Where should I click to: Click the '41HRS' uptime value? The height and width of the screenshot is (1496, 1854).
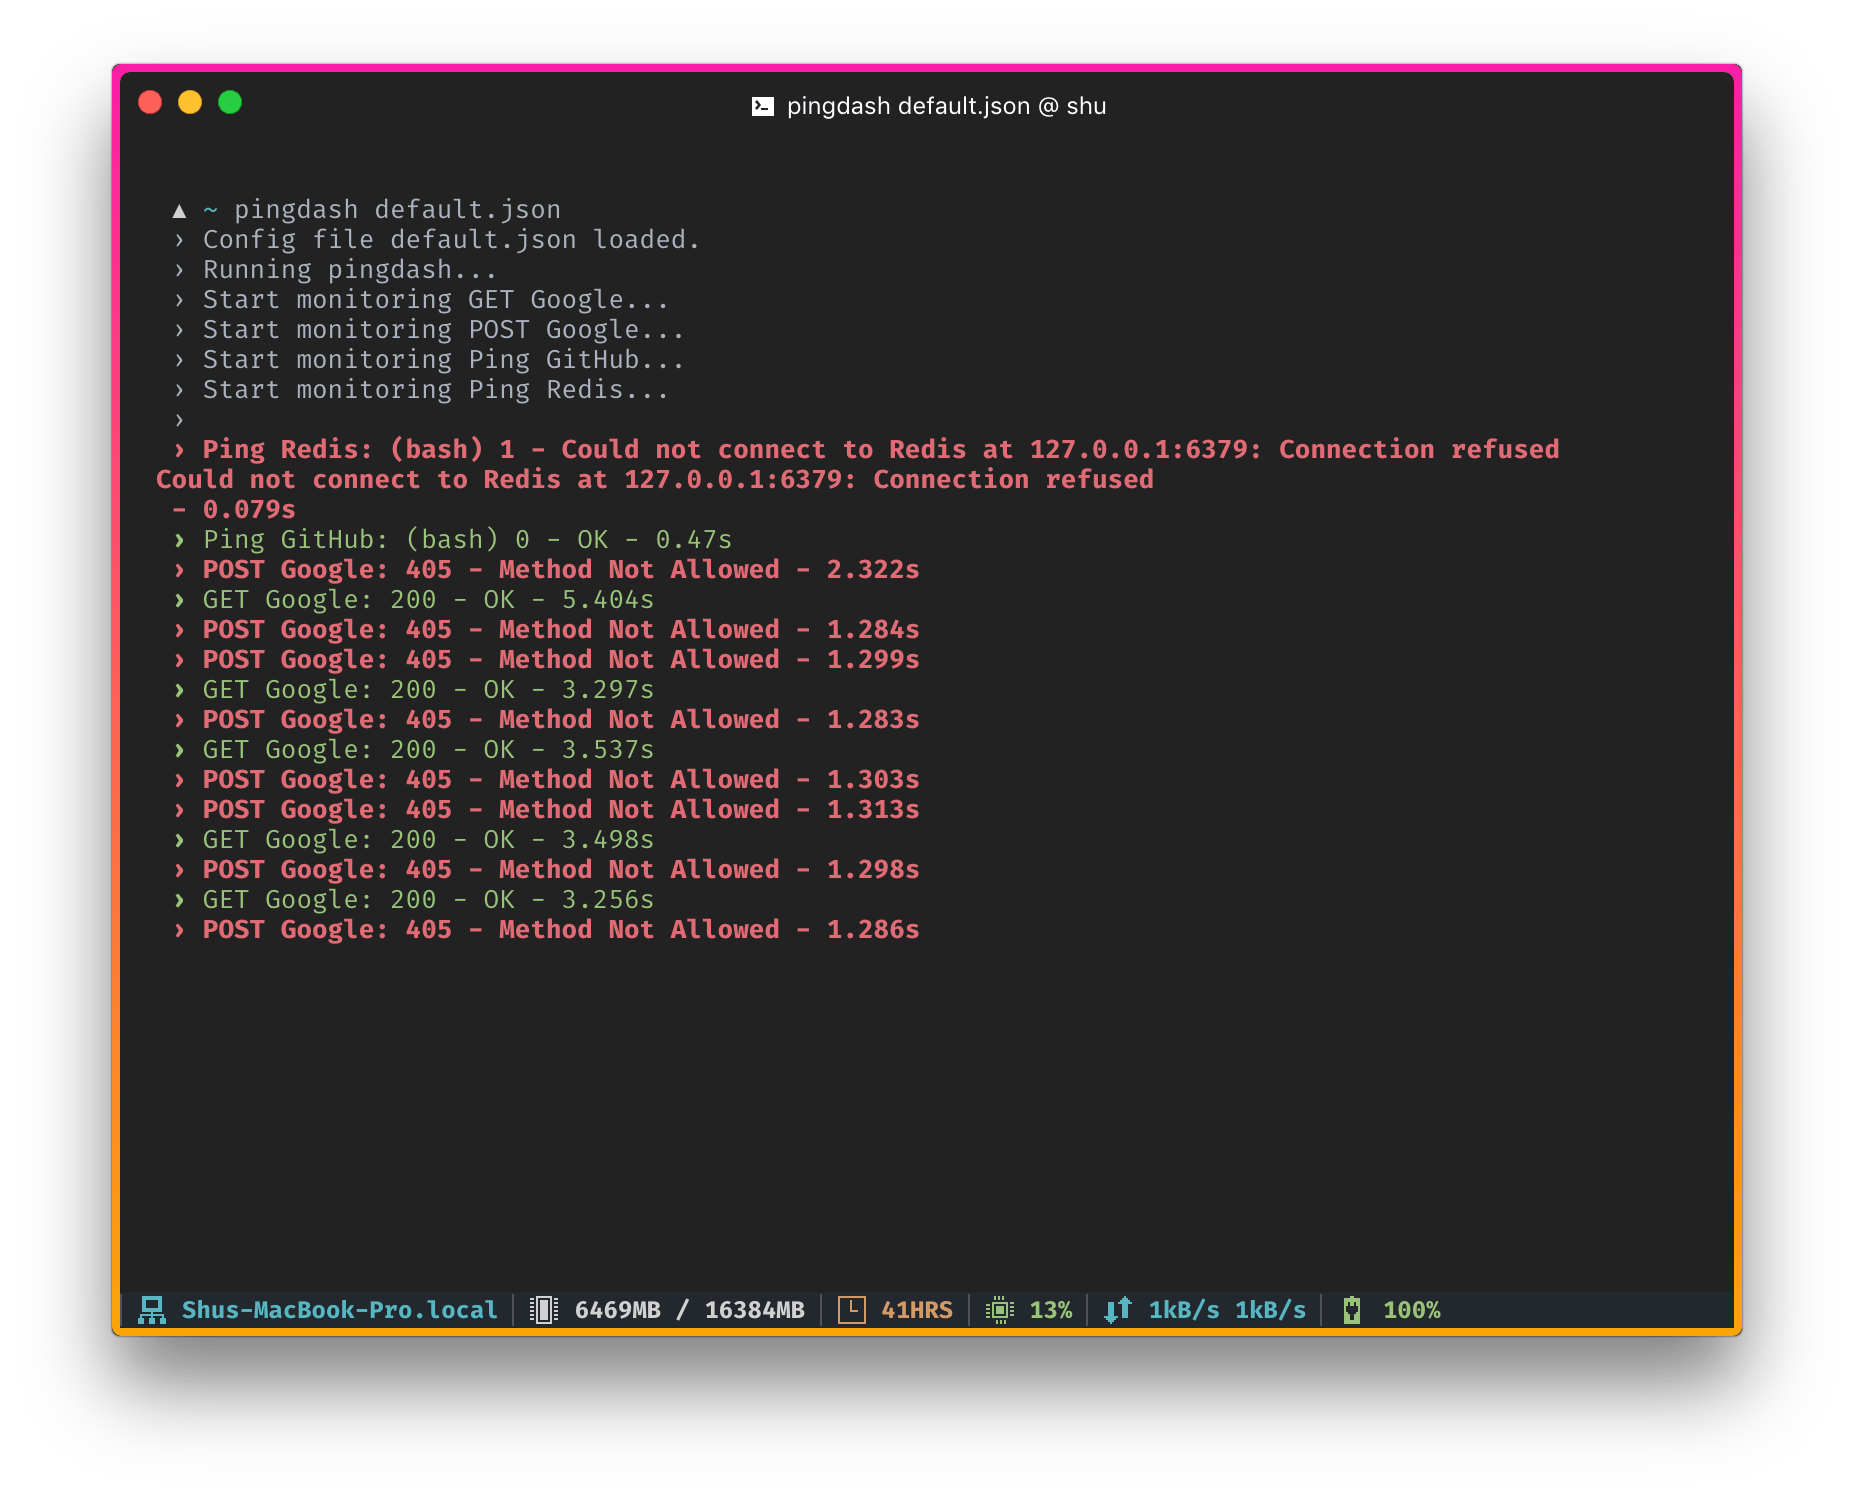(x=916, y=1310)
